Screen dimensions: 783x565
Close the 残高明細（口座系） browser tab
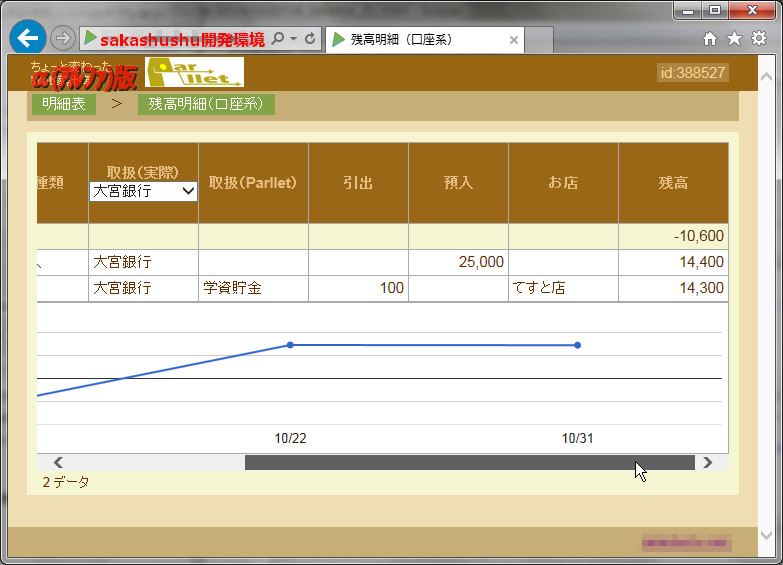(x=513, y=40)
